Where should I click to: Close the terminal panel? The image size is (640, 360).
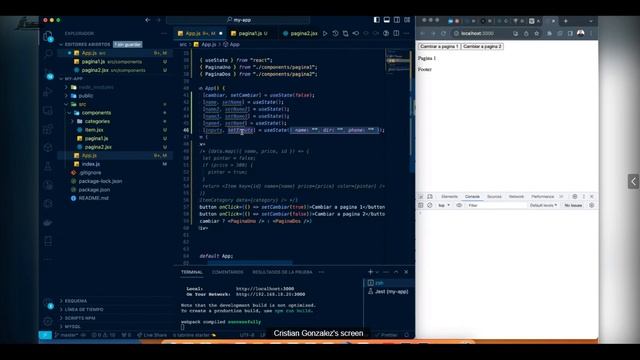(406, 272)
